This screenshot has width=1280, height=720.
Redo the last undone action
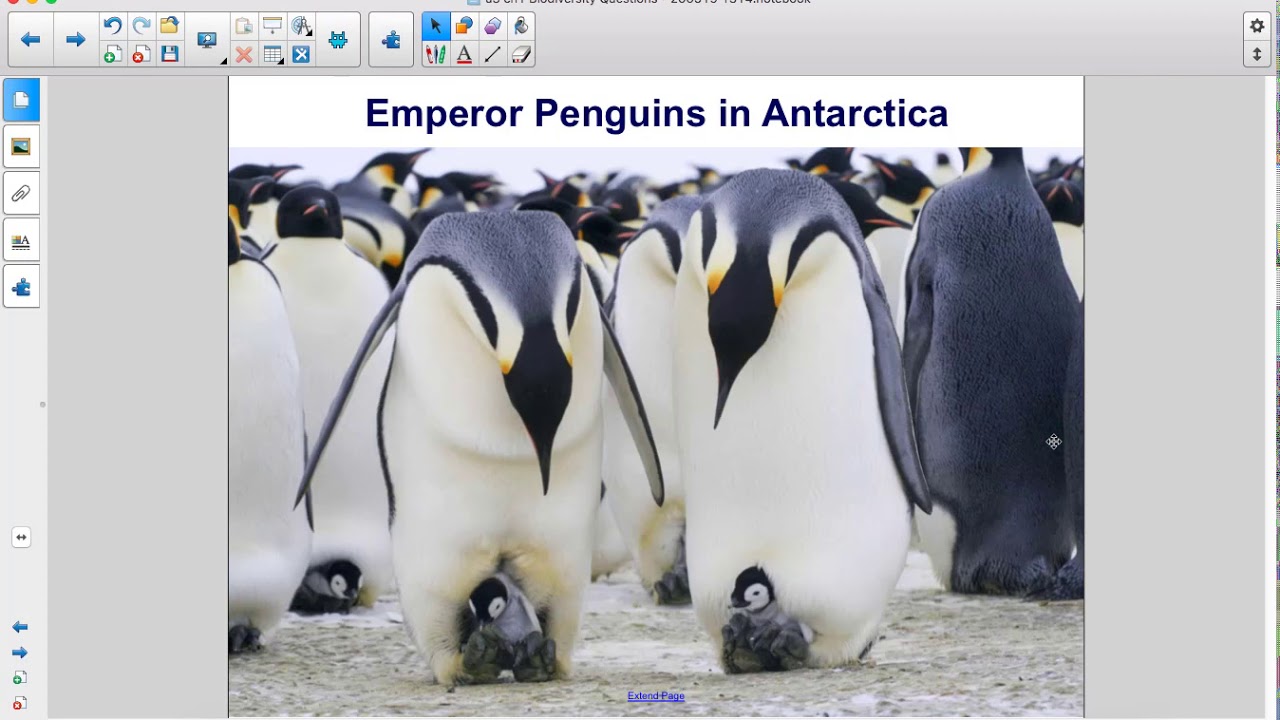(x=141, y=26)
